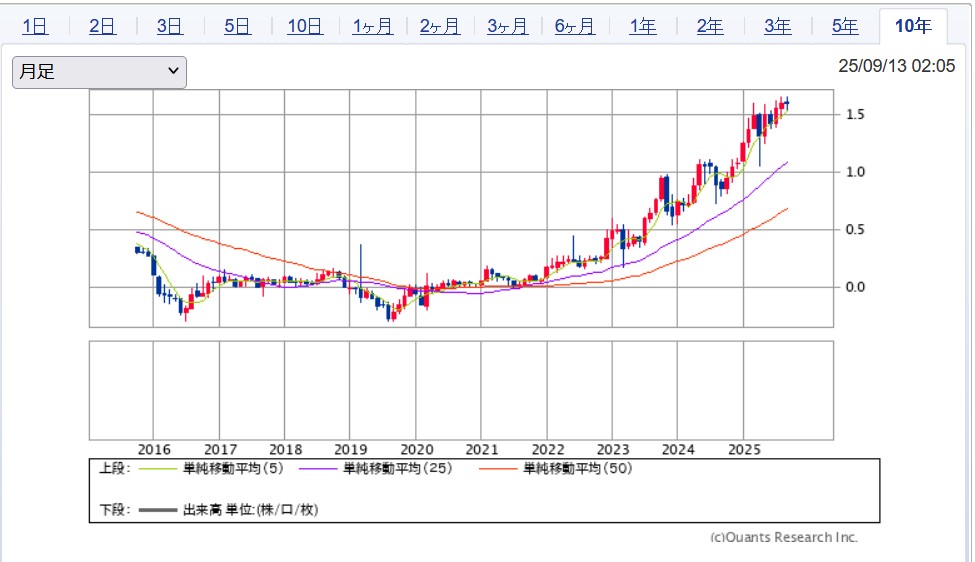Select the 3ヶ月 period tab

[507, 26]
